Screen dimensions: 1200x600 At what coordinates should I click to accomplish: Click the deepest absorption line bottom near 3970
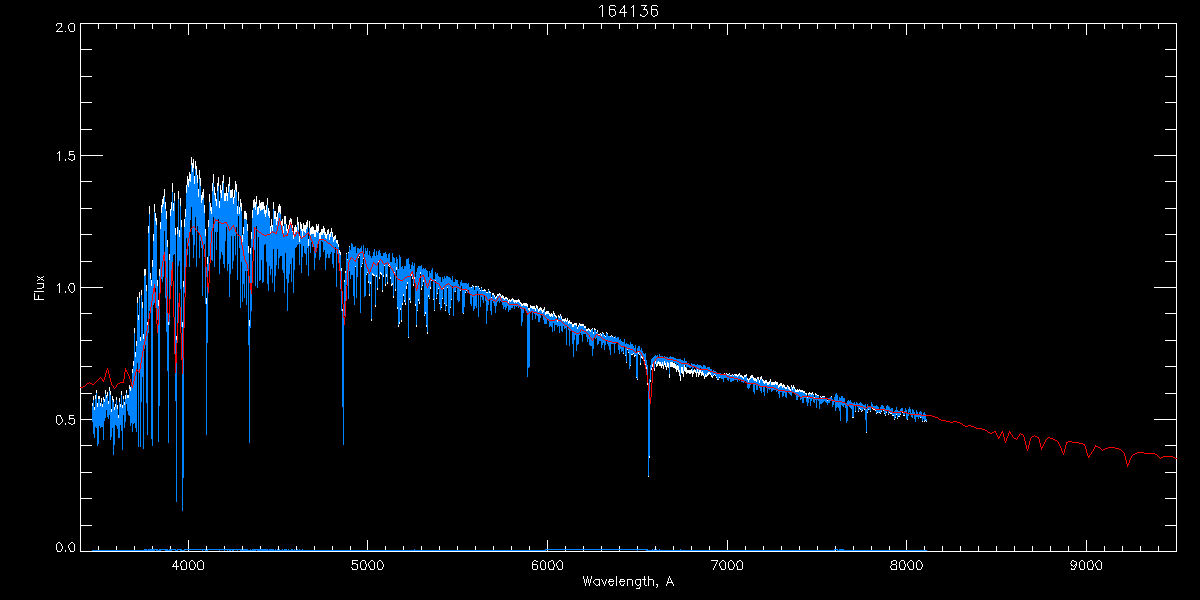click(182, 509)
